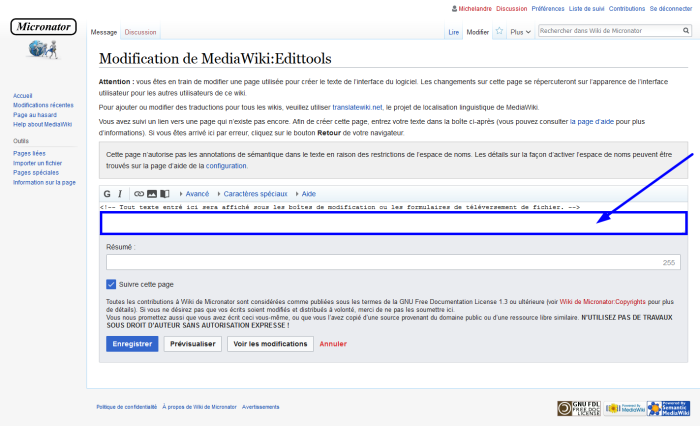Open Importer un fichier link

tap(38, 163)
